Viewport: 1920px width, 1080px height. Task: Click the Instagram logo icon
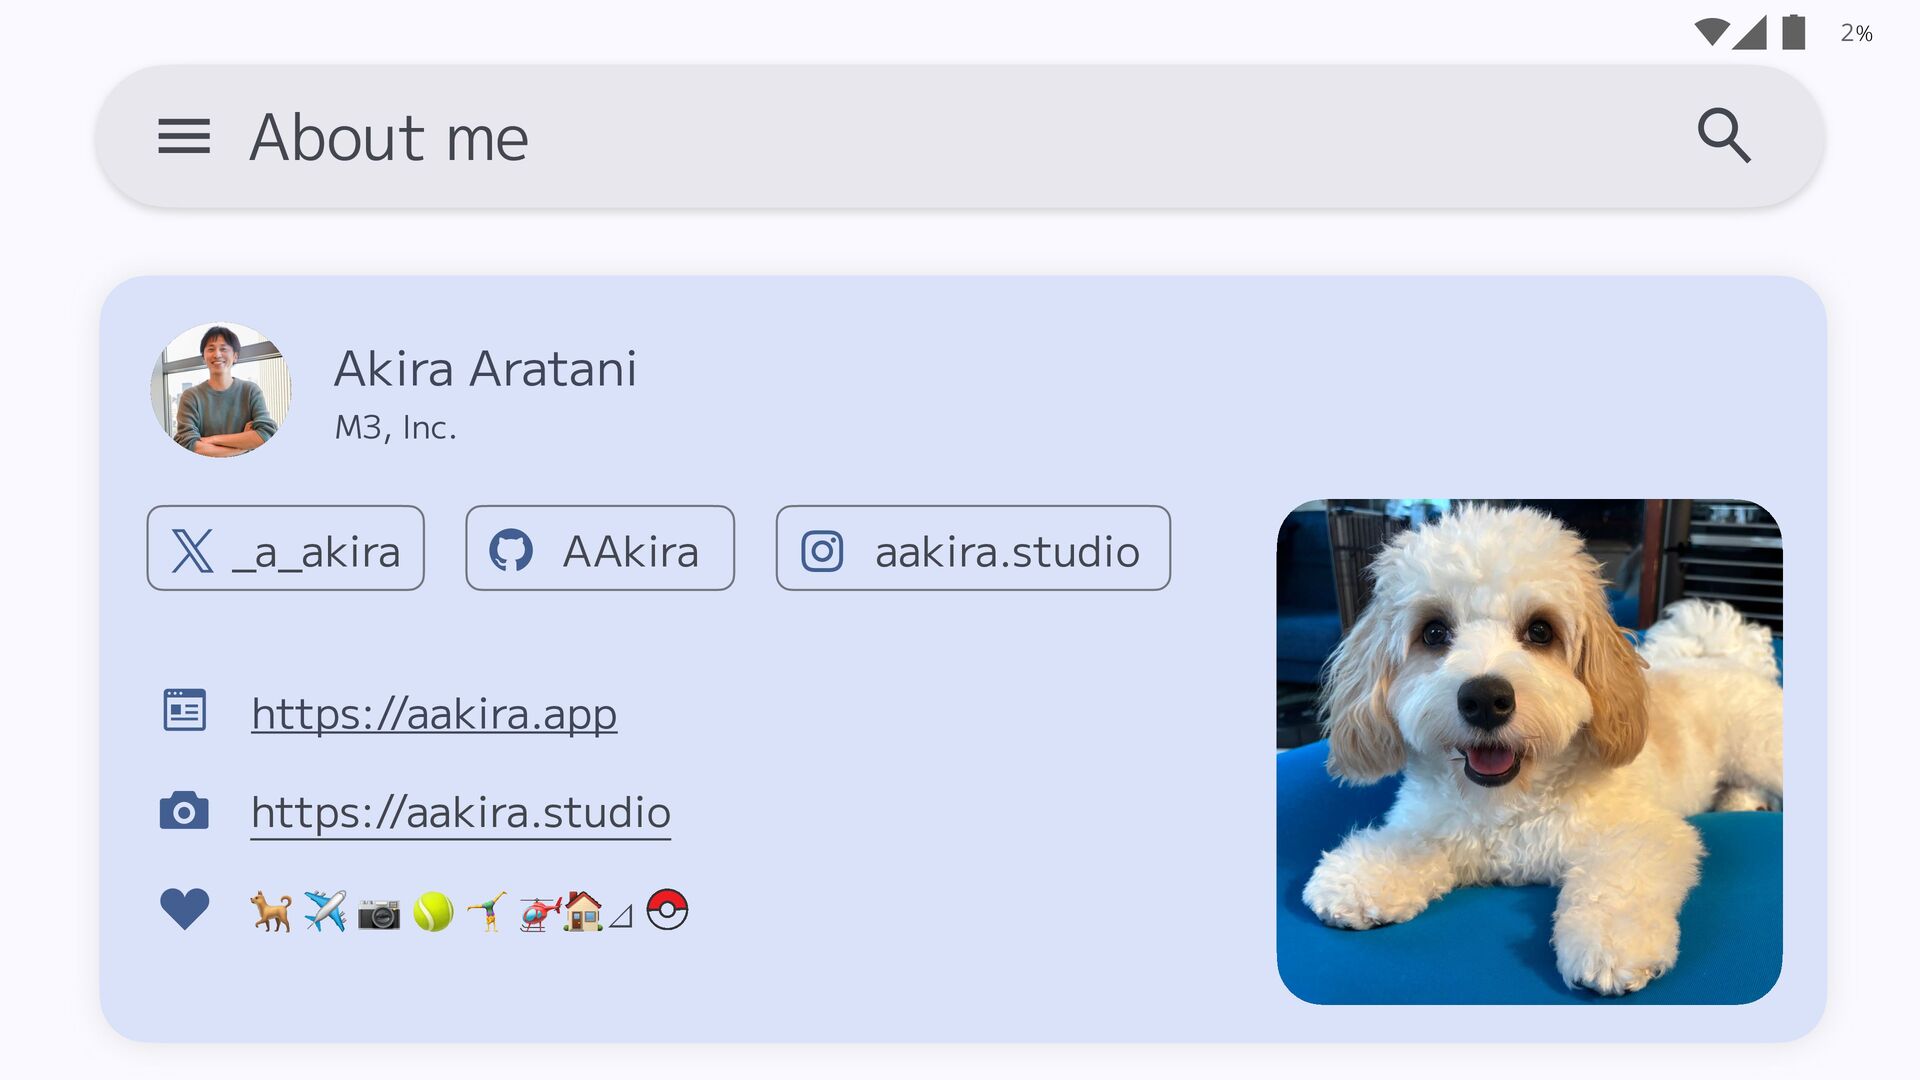[x=822, y=551]
